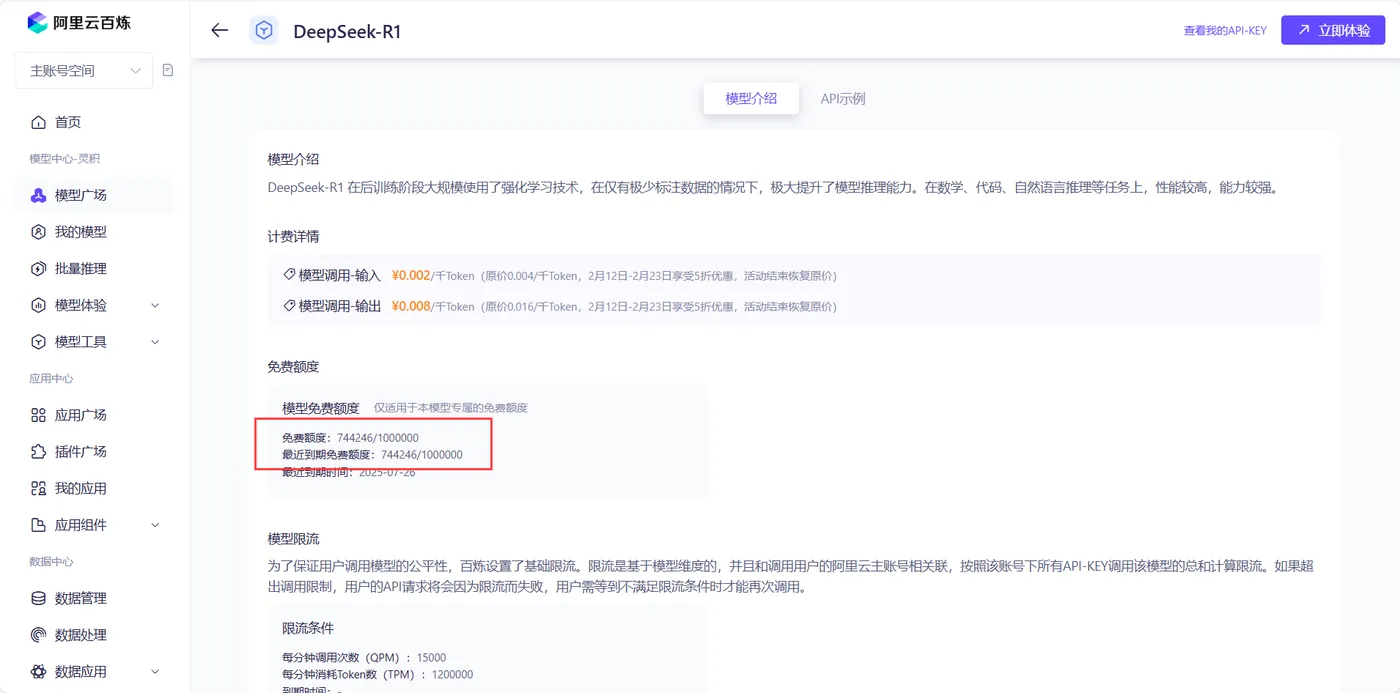This screenshot has height=693, width=1400.
Task: Click the 模型中心-灵积 sidebar section label
Action: click(x=65, y=159)
